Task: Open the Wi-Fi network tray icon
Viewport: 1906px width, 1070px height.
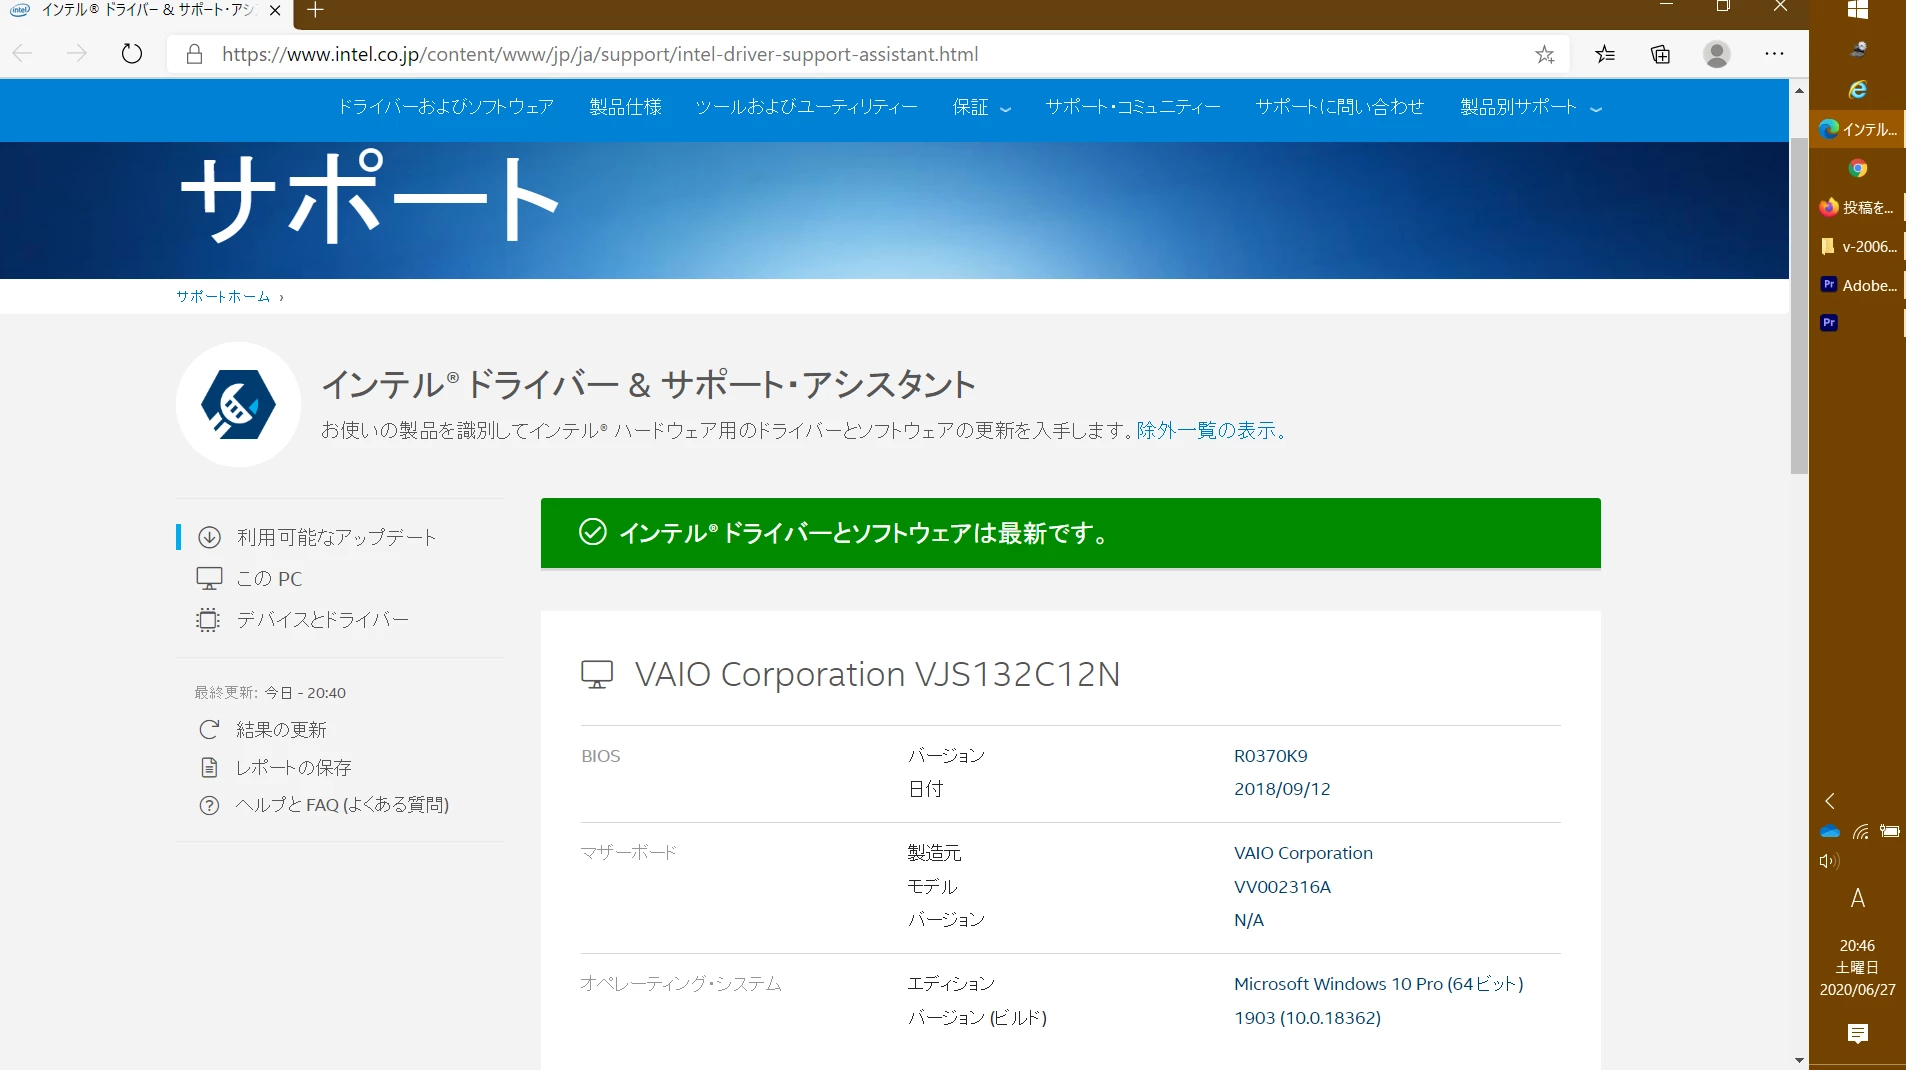Action: tap(1860, 832)
